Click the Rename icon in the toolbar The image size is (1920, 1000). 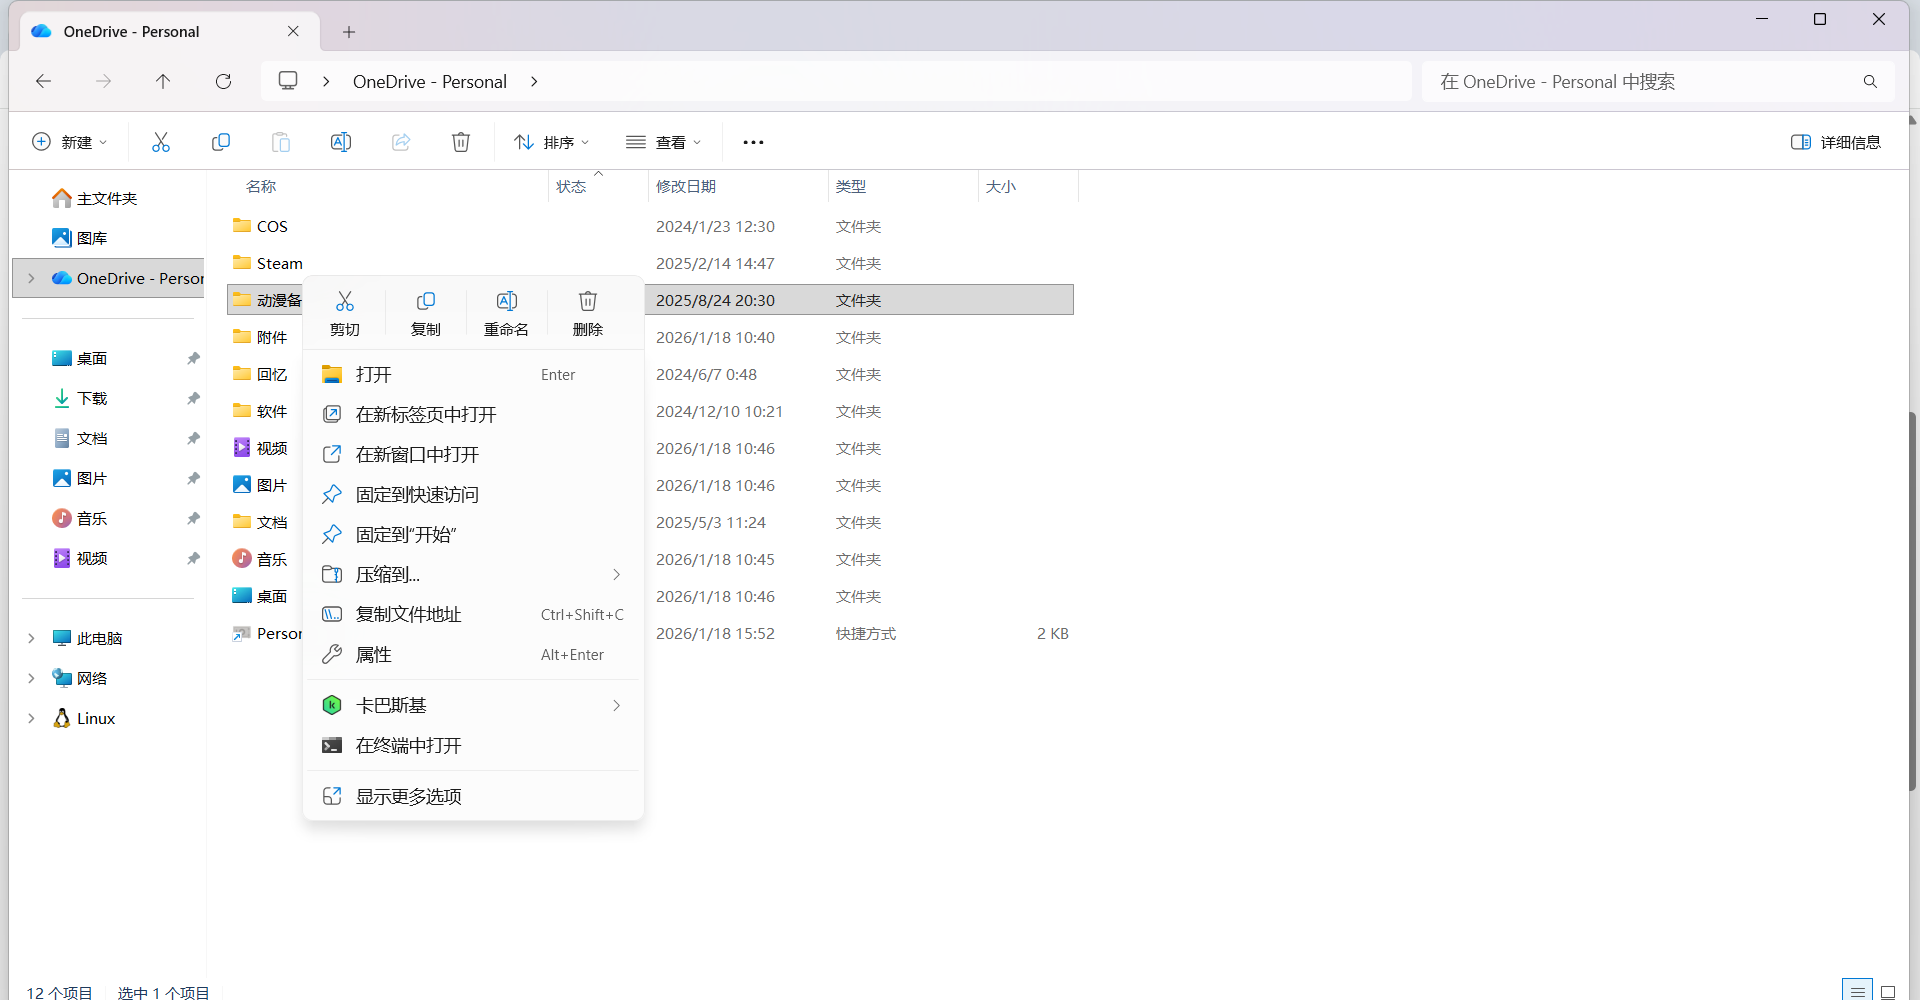click(341, 142)
